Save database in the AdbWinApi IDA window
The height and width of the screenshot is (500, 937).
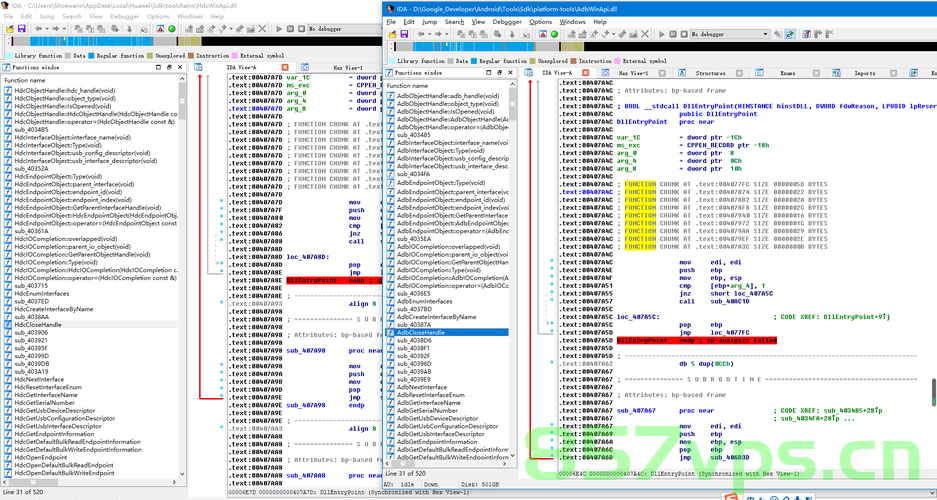tap(404, 34)
